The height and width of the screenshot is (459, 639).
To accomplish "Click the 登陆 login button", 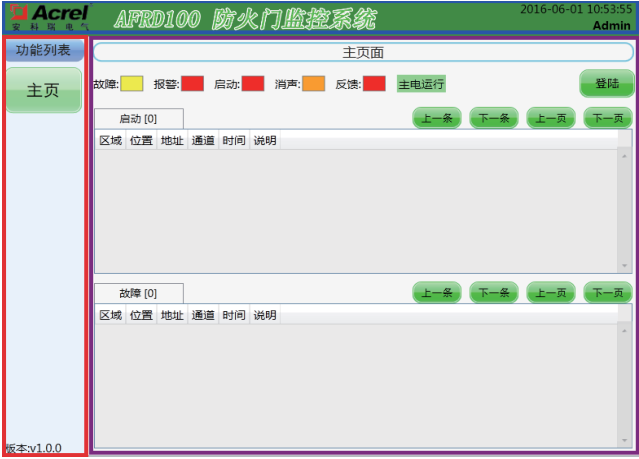I will coord(607,84).
